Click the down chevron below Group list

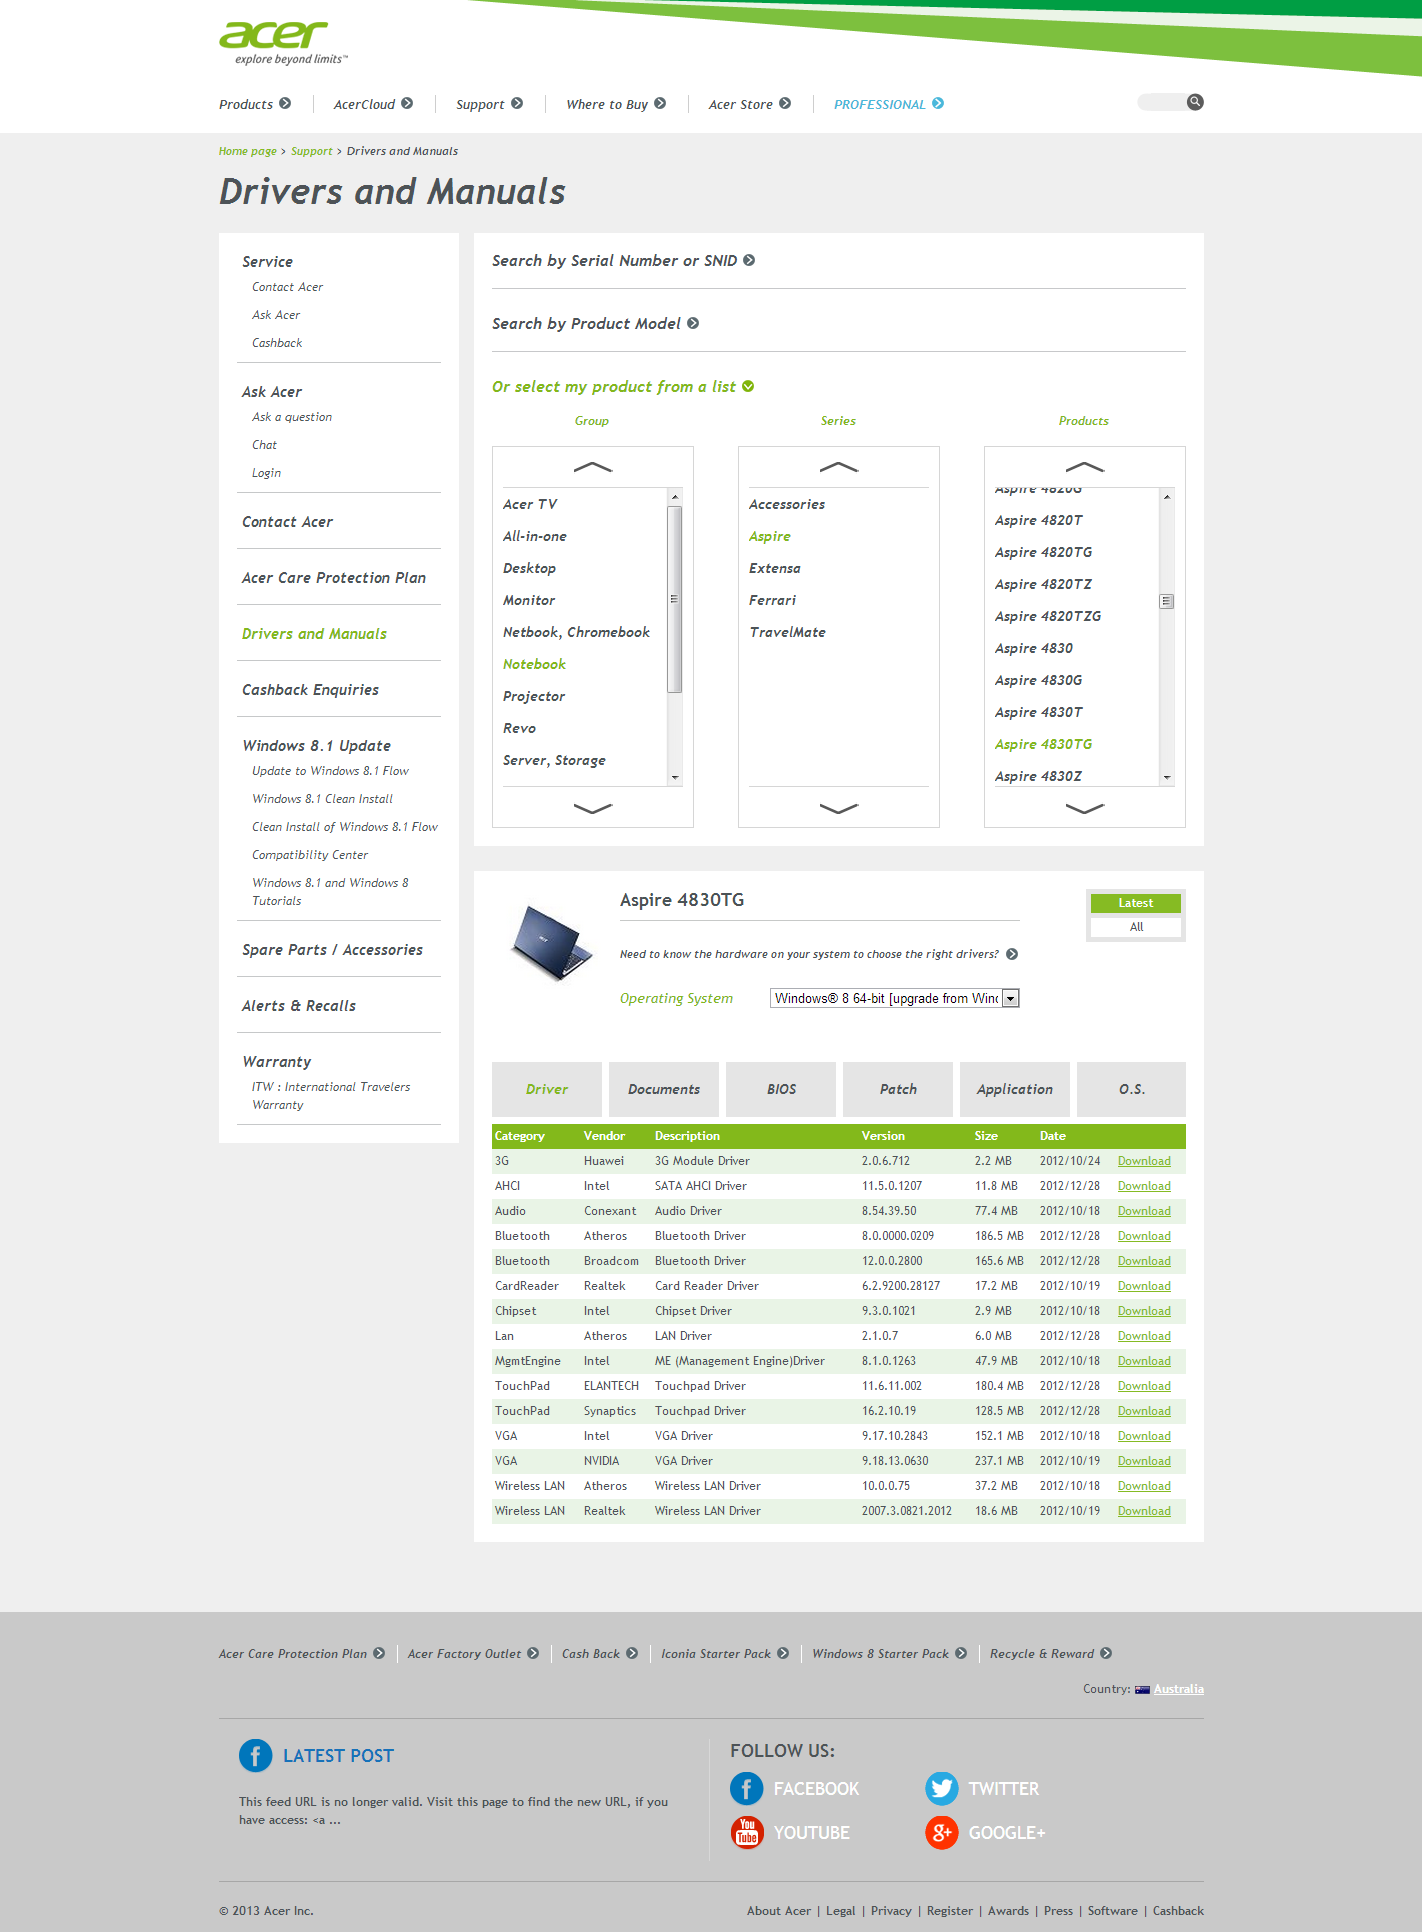pyautogui.click(x=593, y=808)
